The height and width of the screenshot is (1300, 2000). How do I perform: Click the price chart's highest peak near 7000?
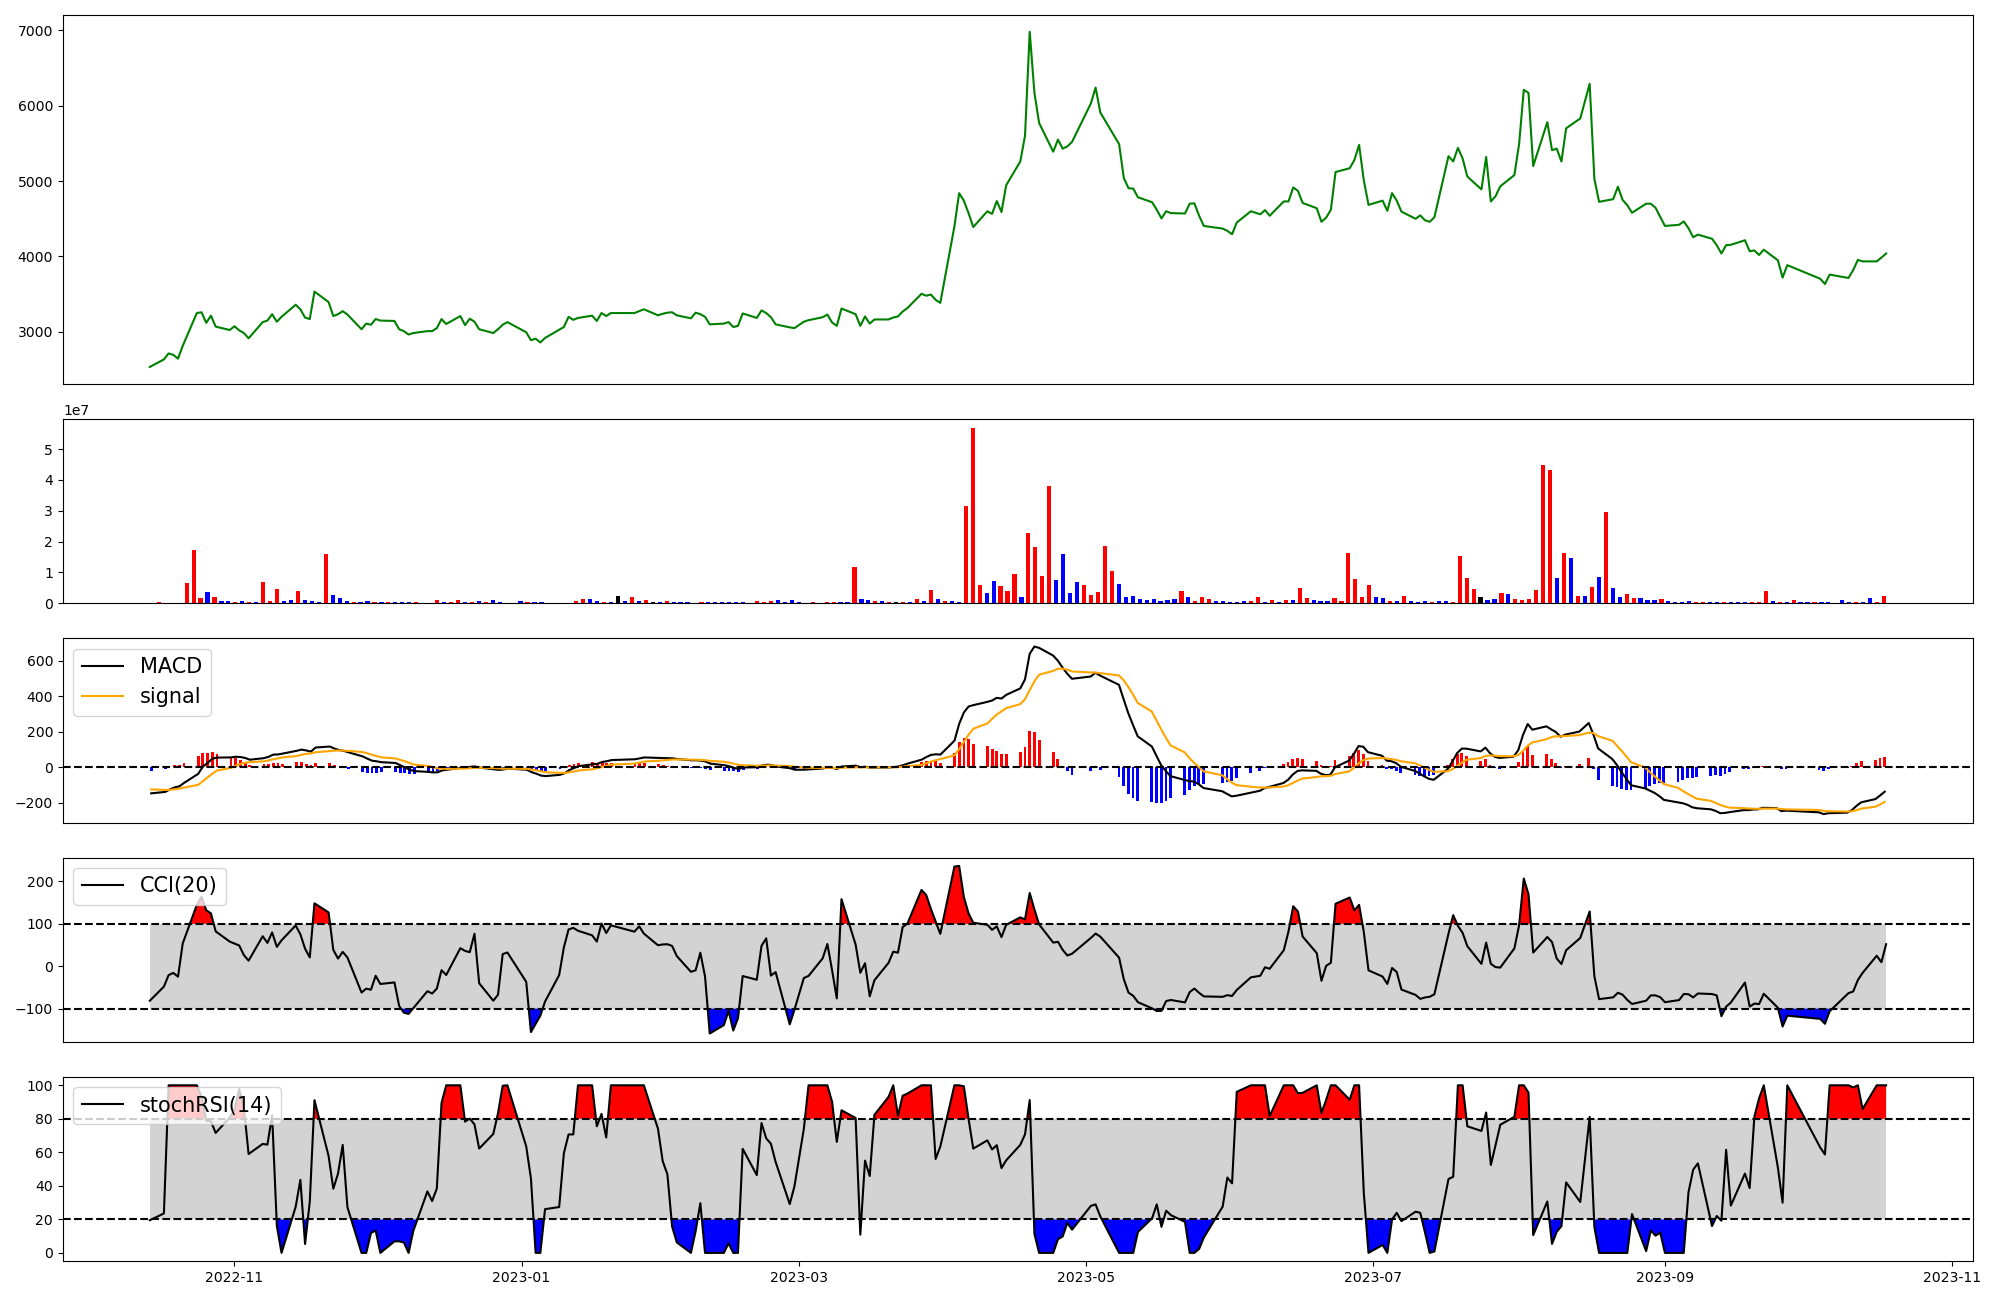tap(1029, 33)
